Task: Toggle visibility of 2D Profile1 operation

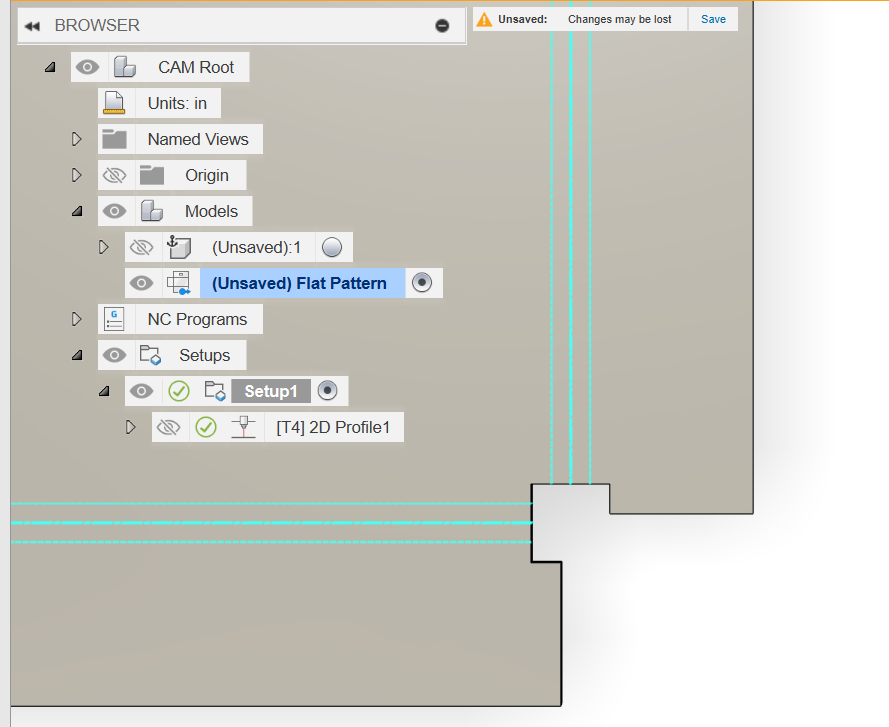Action: pos(169,427)
